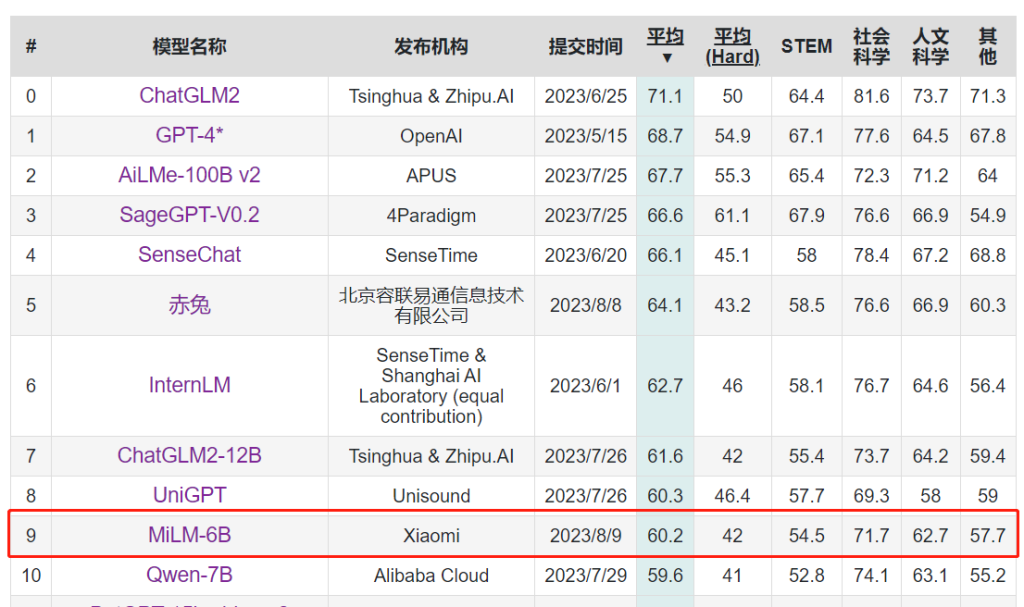Click the GPT-4* model link

tap(189, 136)
